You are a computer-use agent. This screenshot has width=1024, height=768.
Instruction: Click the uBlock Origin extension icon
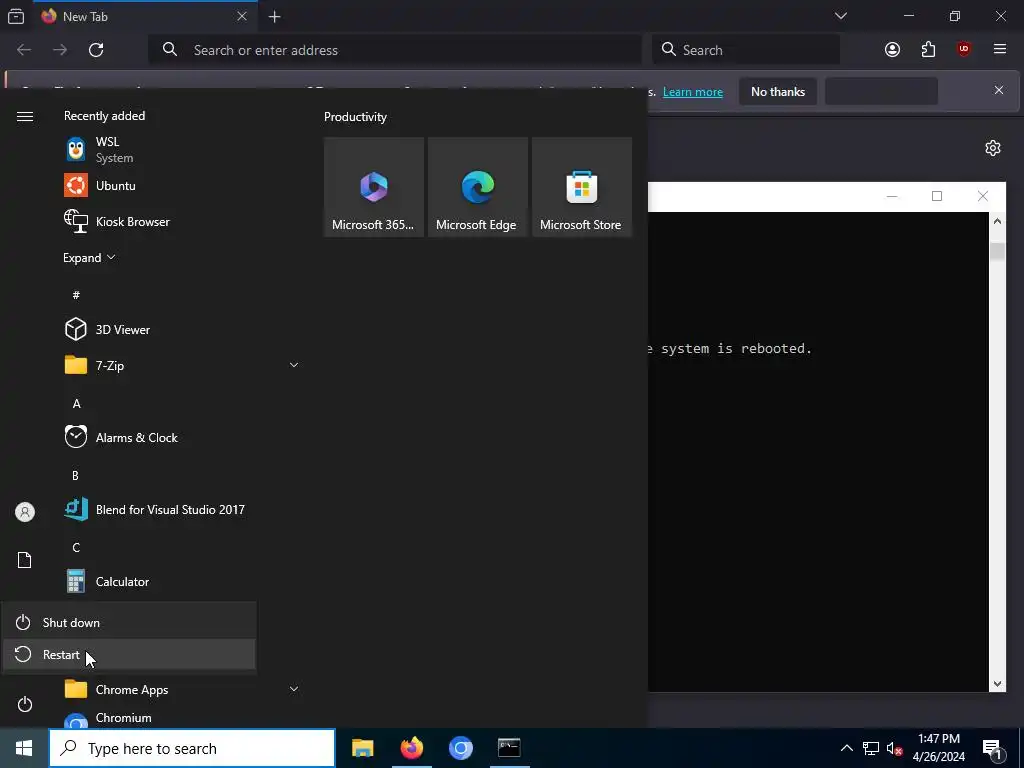(x=963, y=50)
